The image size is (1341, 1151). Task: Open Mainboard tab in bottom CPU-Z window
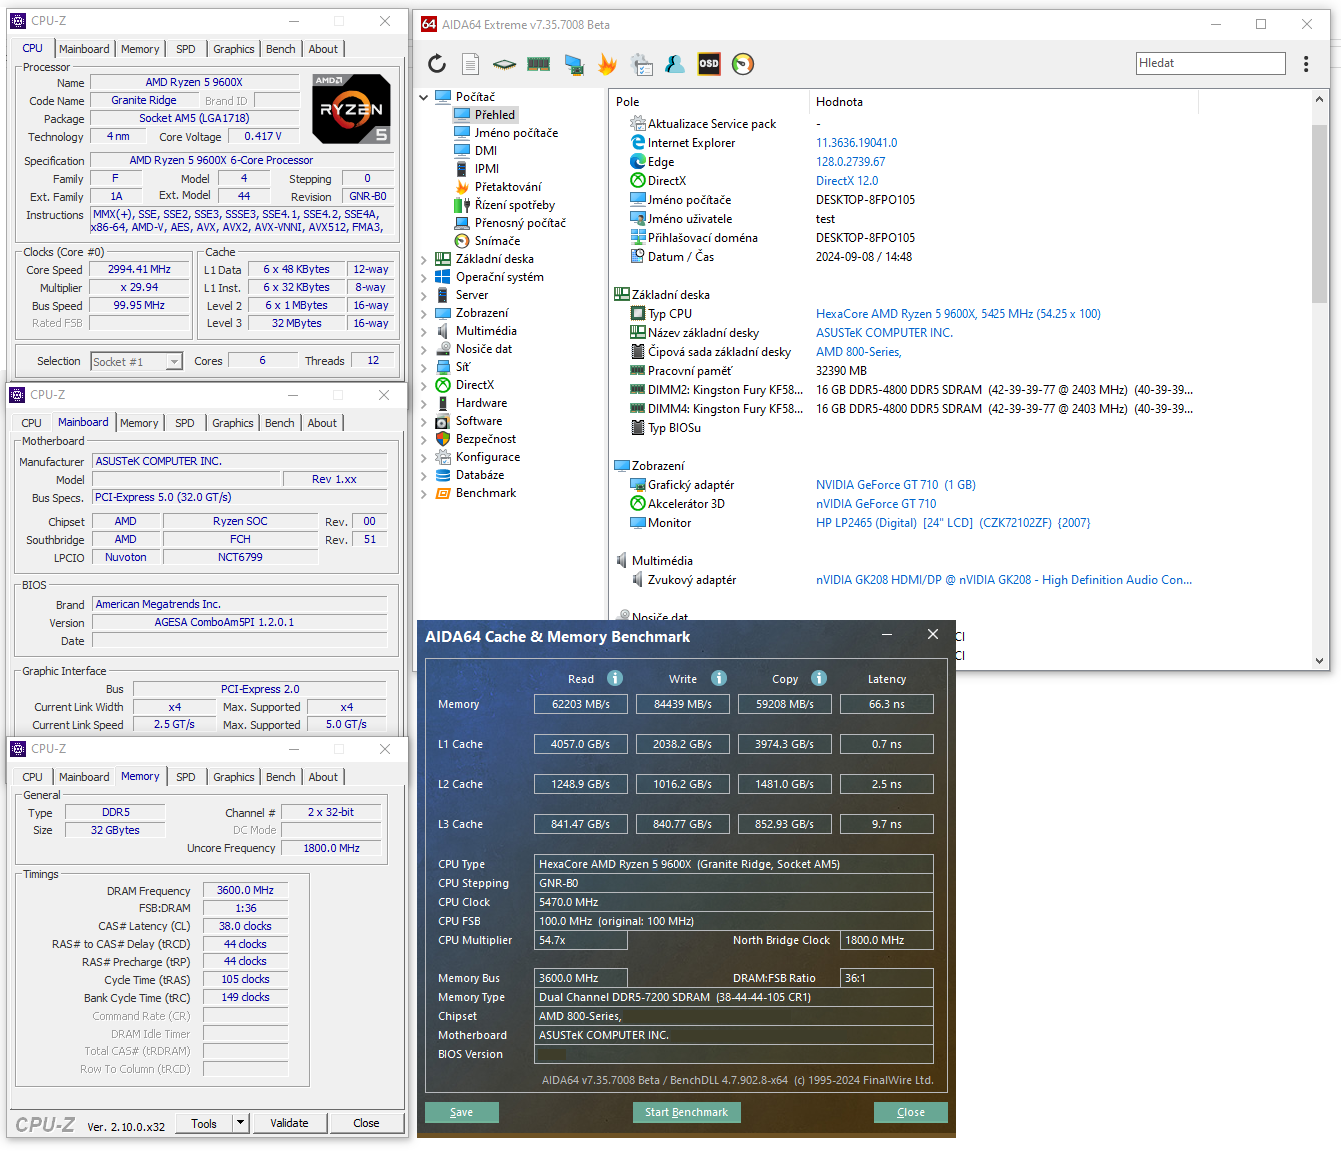point(84,777)
